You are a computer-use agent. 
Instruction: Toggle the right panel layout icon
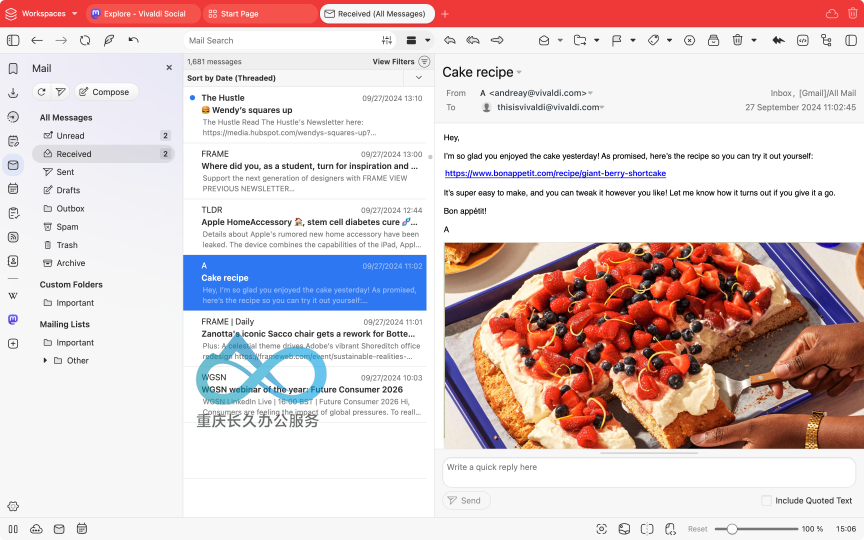851,40
